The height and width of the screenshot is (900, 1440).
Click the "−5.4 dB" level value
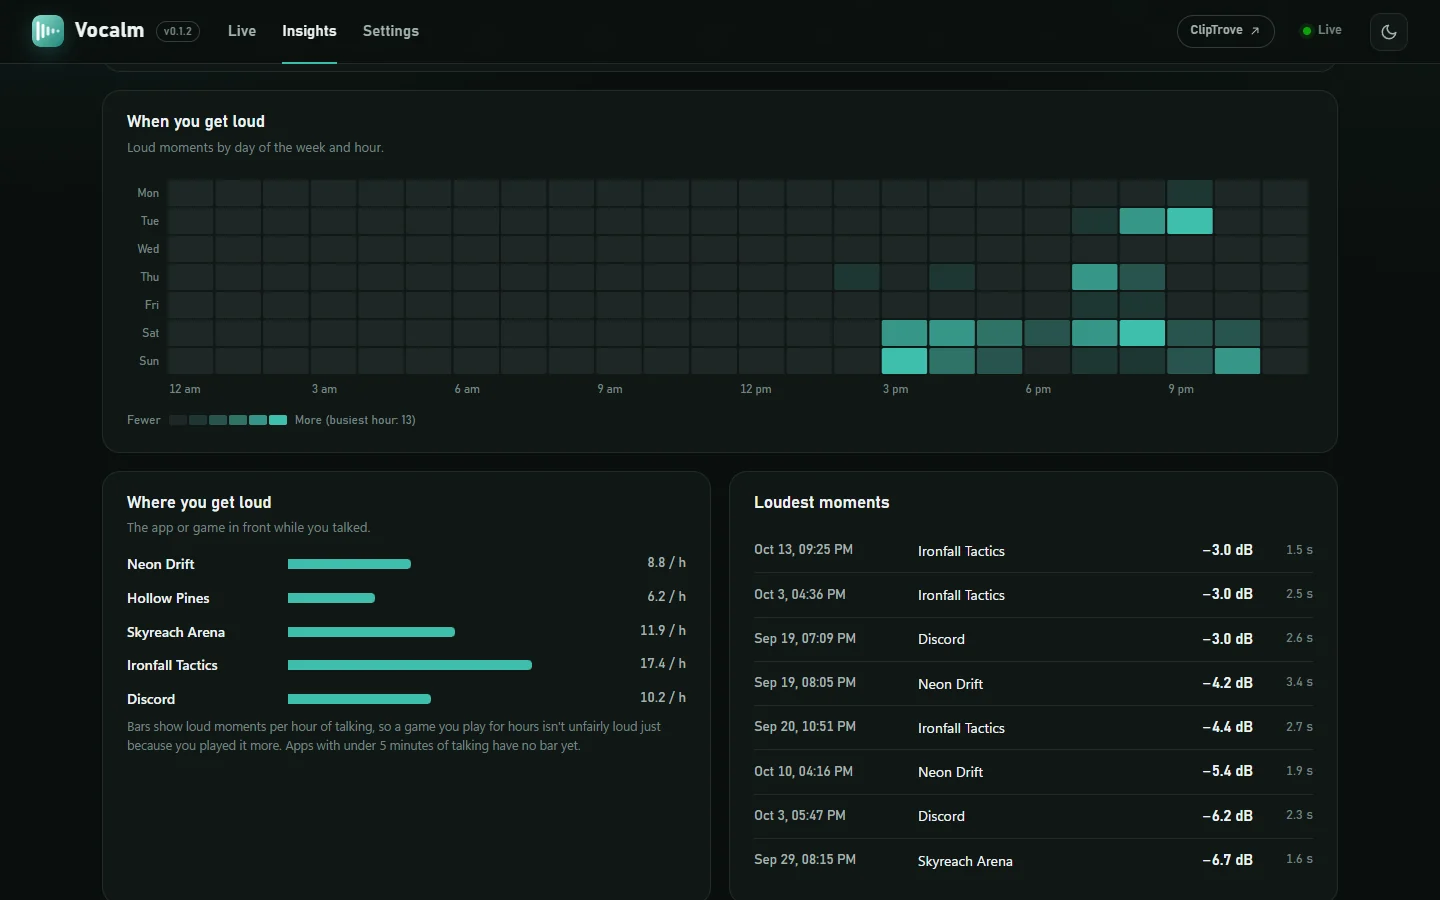(x=1227, y=771)
